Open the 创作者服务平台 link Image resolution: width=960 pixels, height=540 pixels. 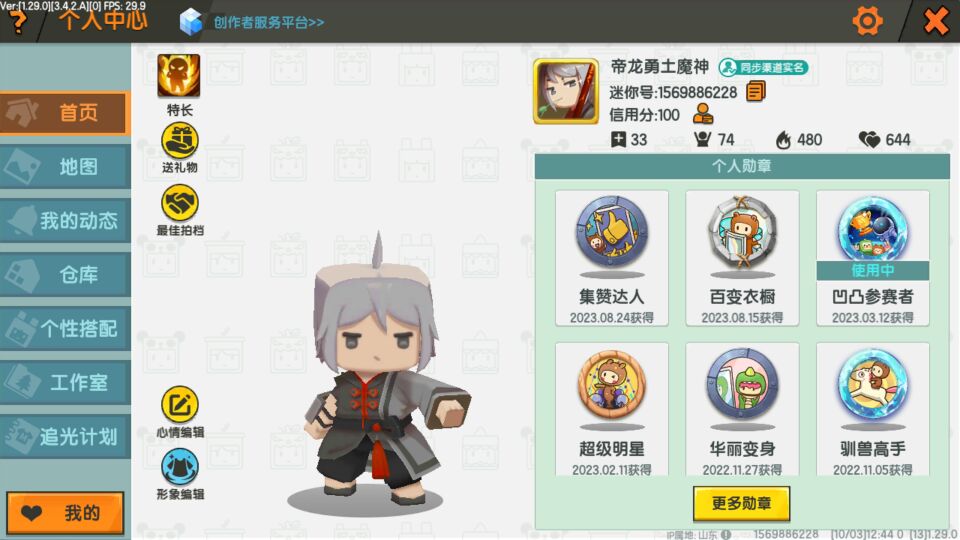pos(269,23)
